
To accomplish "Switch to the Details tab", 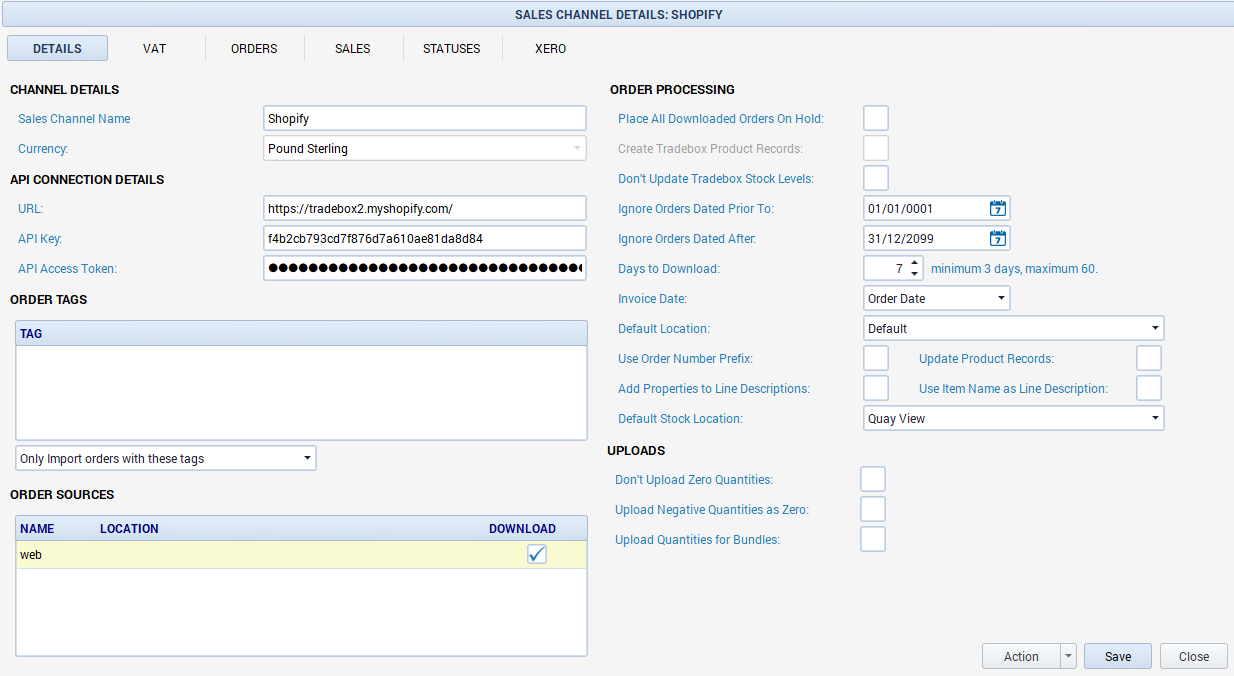I will point(57,48).
